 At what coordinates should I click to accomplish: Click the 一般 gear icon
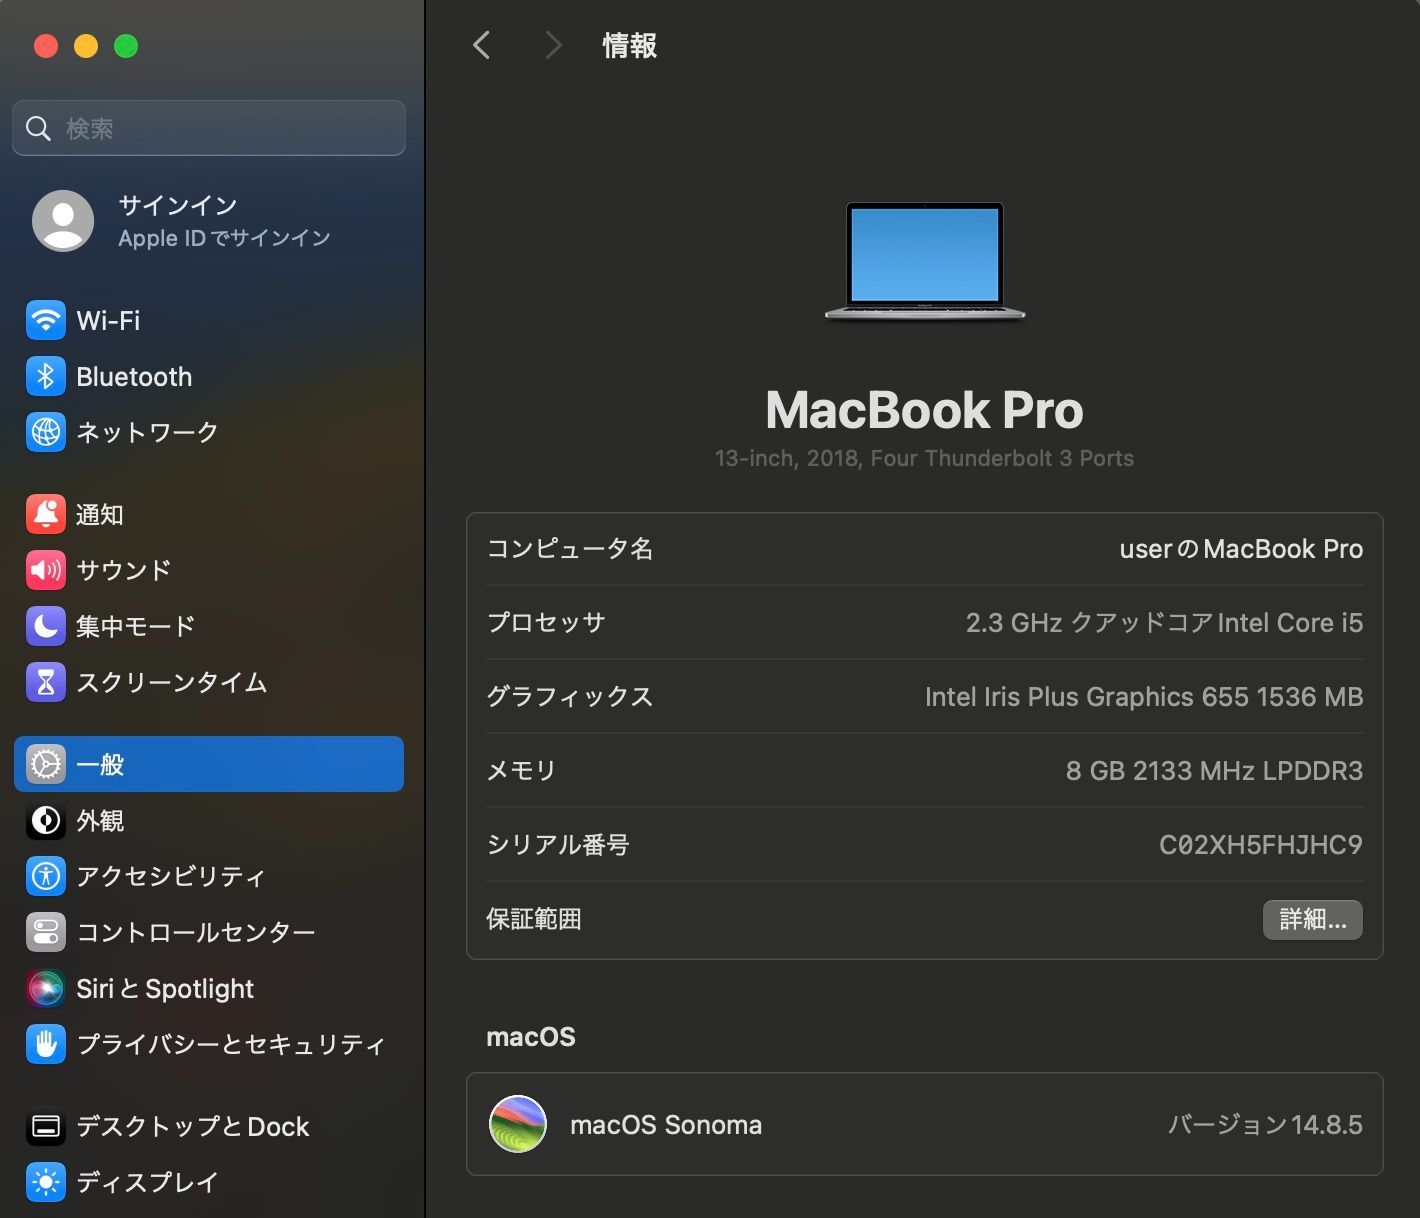(46, 764)
